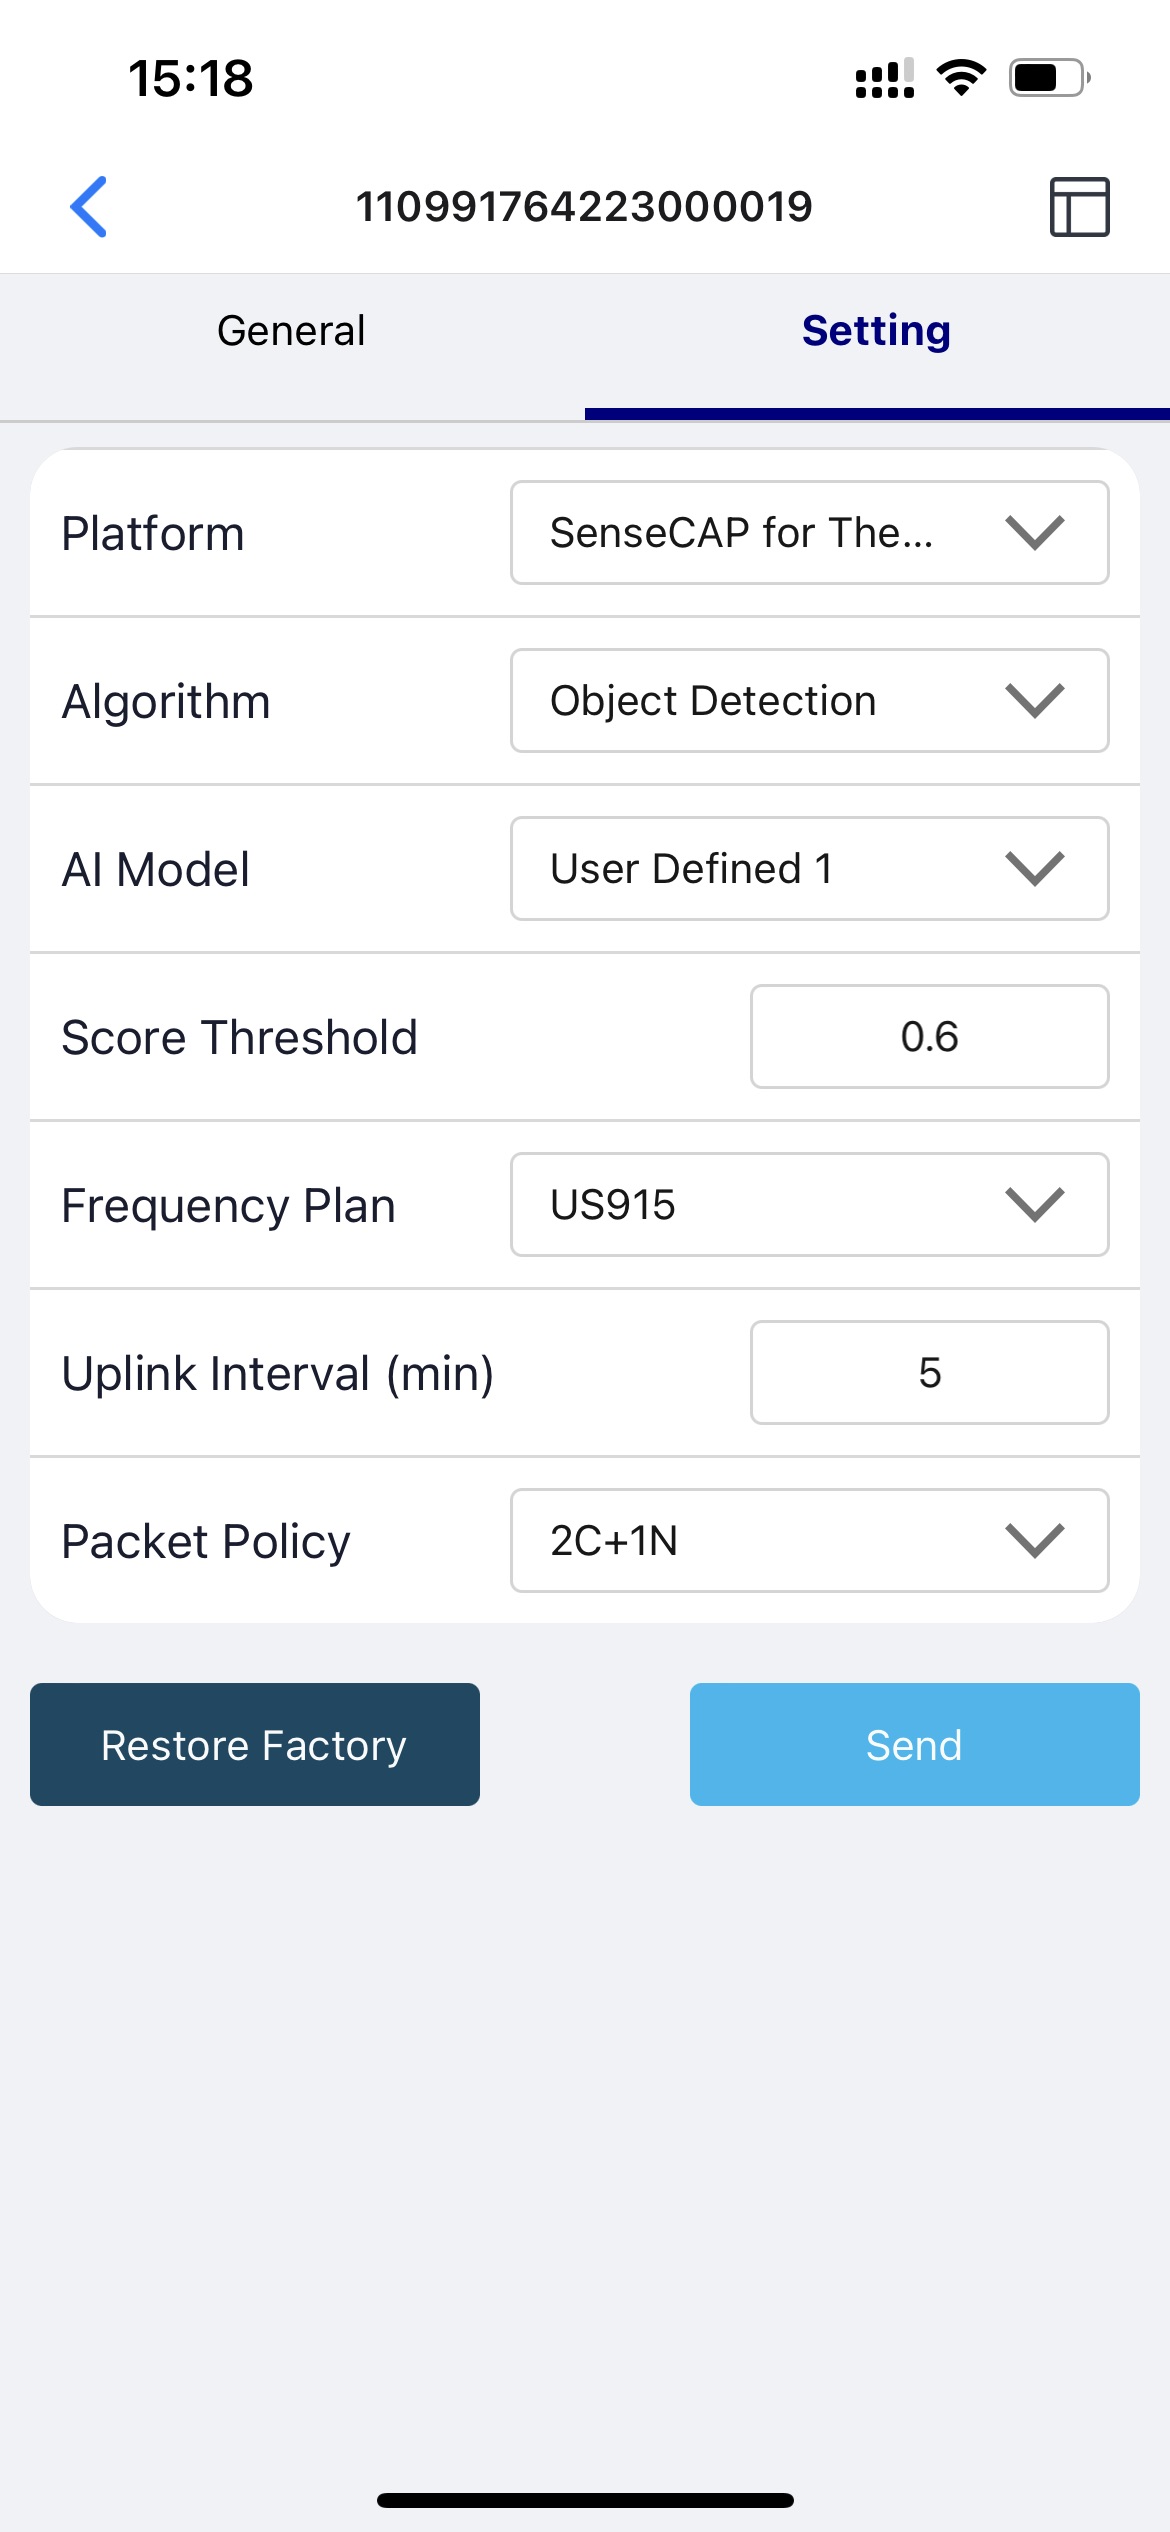
Task: Edit the Score Threshold value field
Action: click(x=929, y=1037)
